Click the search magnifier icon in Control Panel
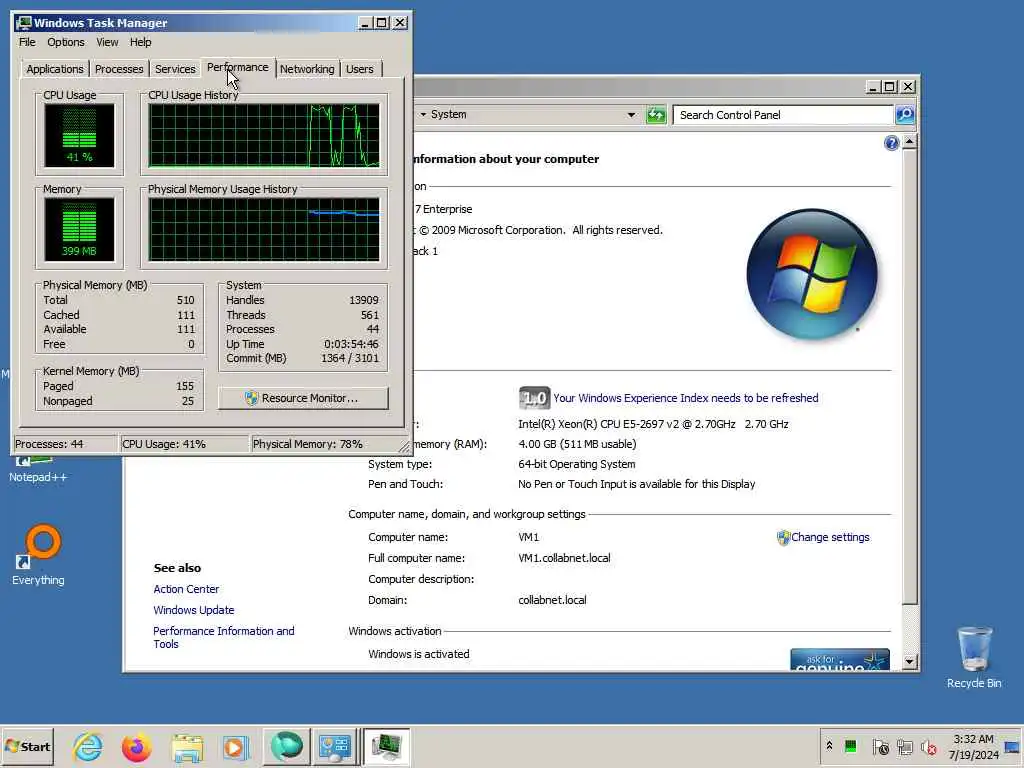The image size is (1024, 768). coord(904,115)
